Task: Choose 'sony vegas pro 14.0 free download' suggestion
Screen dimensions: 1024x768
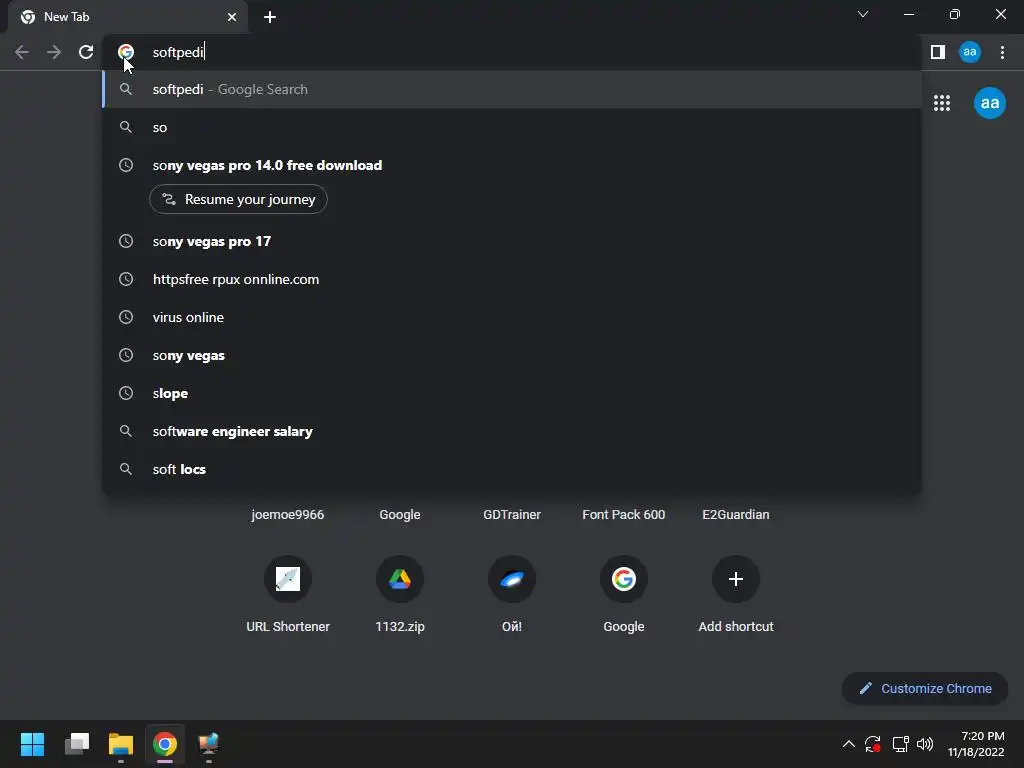Action: point(512,165)
